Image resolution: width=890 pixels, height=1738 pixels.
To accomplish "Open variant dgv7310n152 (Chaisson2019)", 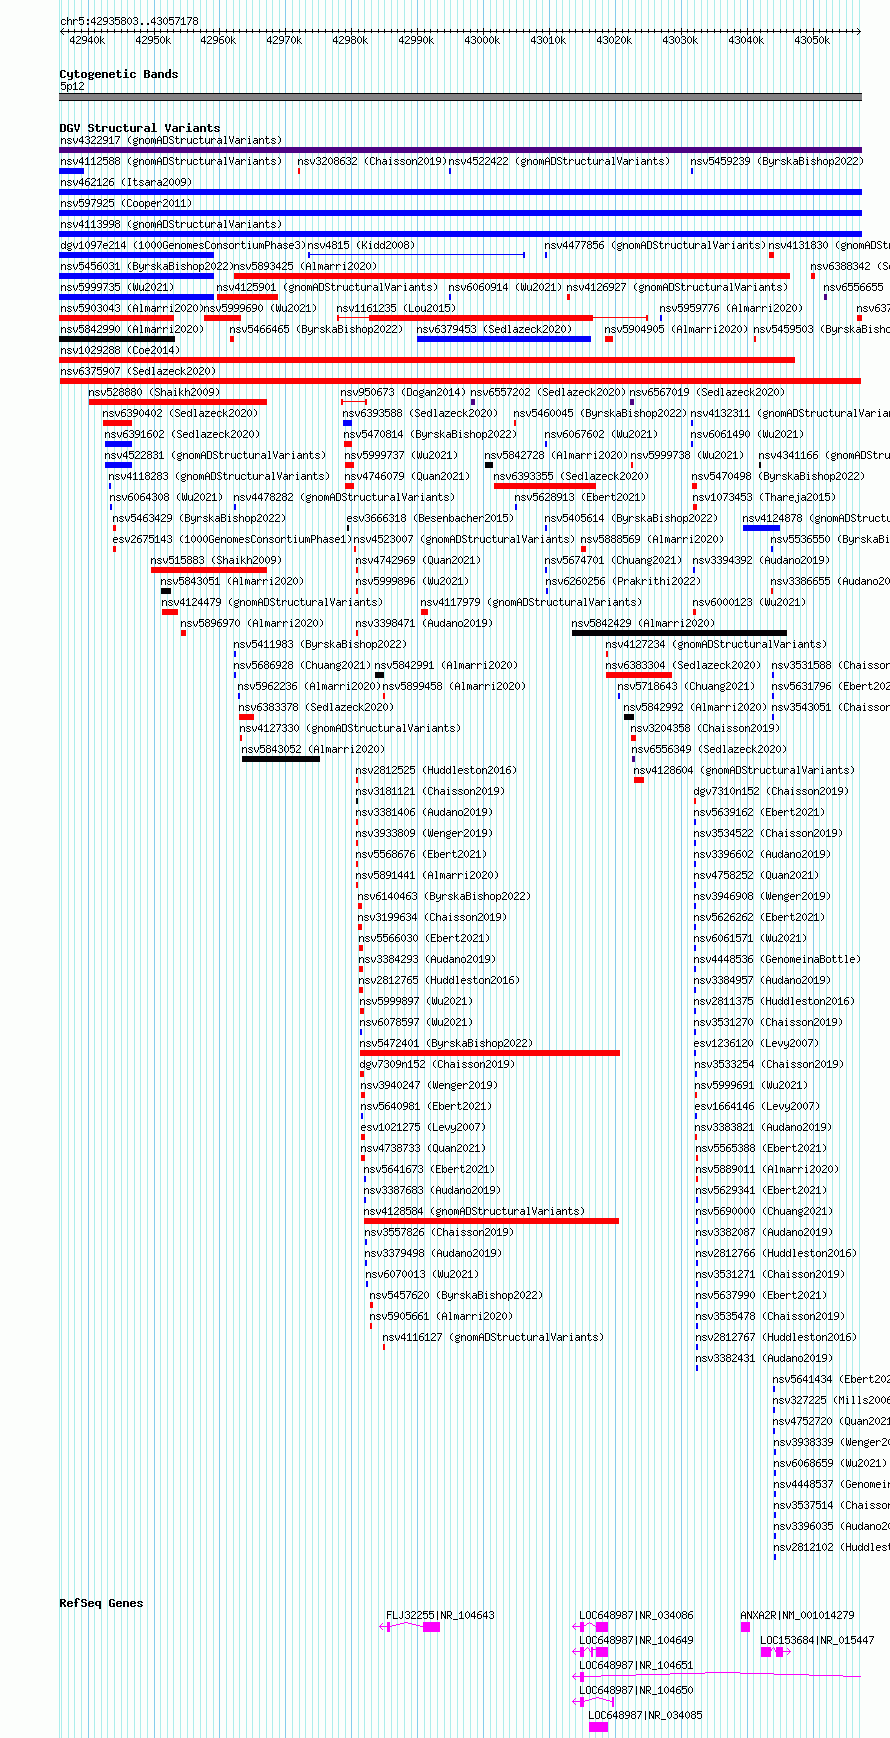I will pos(771,791).
